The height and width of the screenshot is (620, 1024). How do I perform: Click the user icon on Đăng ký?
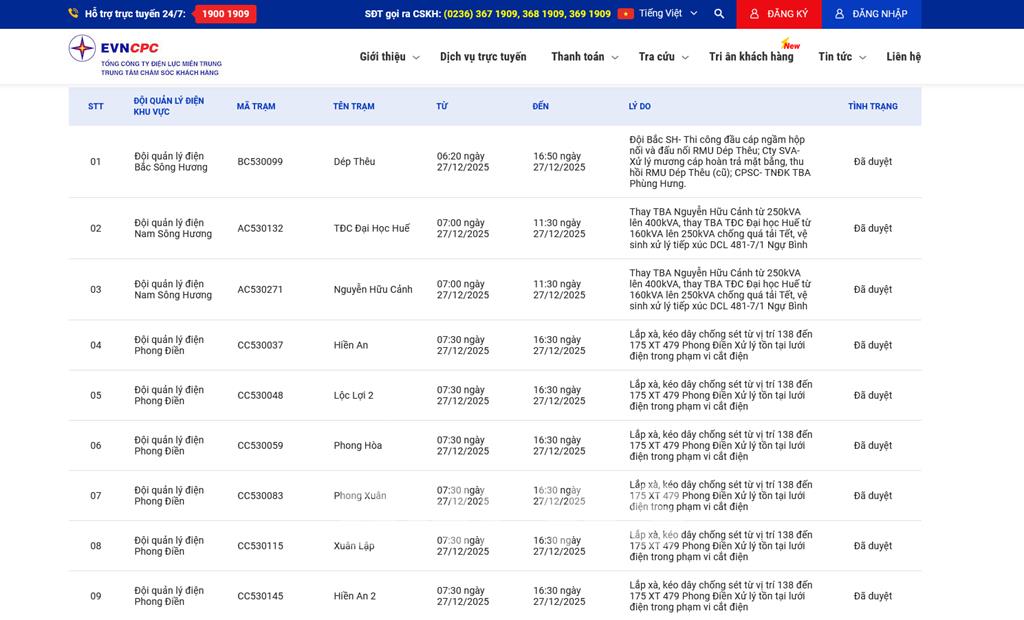(755, 14)
